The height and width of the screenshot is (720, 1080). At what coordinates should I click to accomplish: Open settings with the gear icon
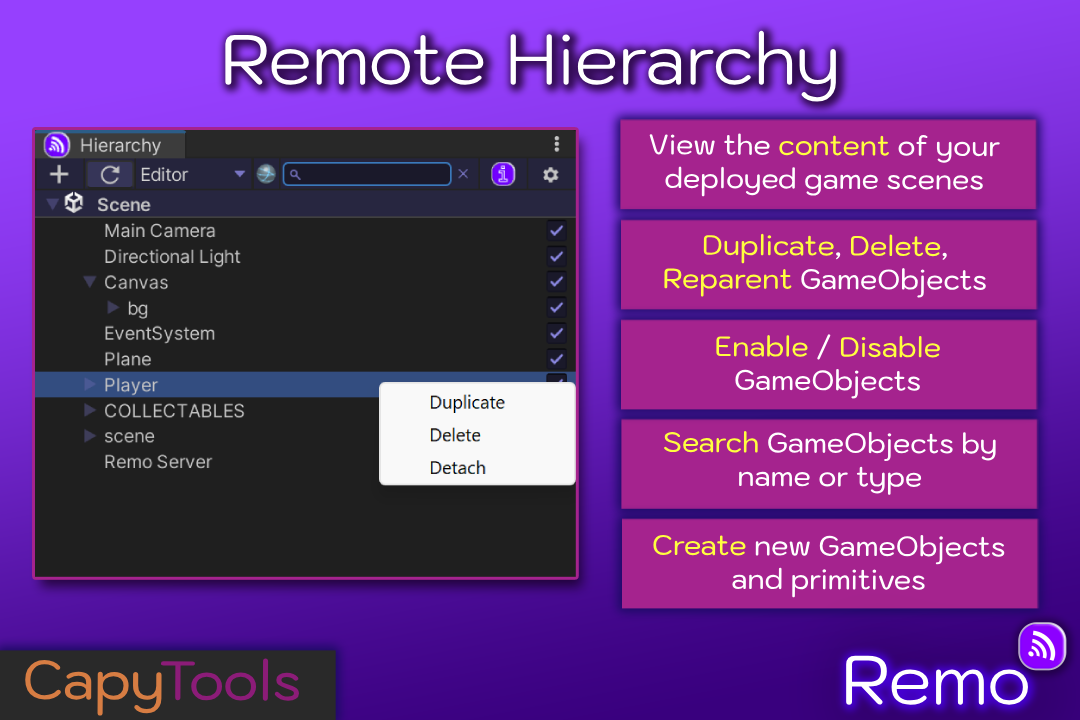coord(550,174)
